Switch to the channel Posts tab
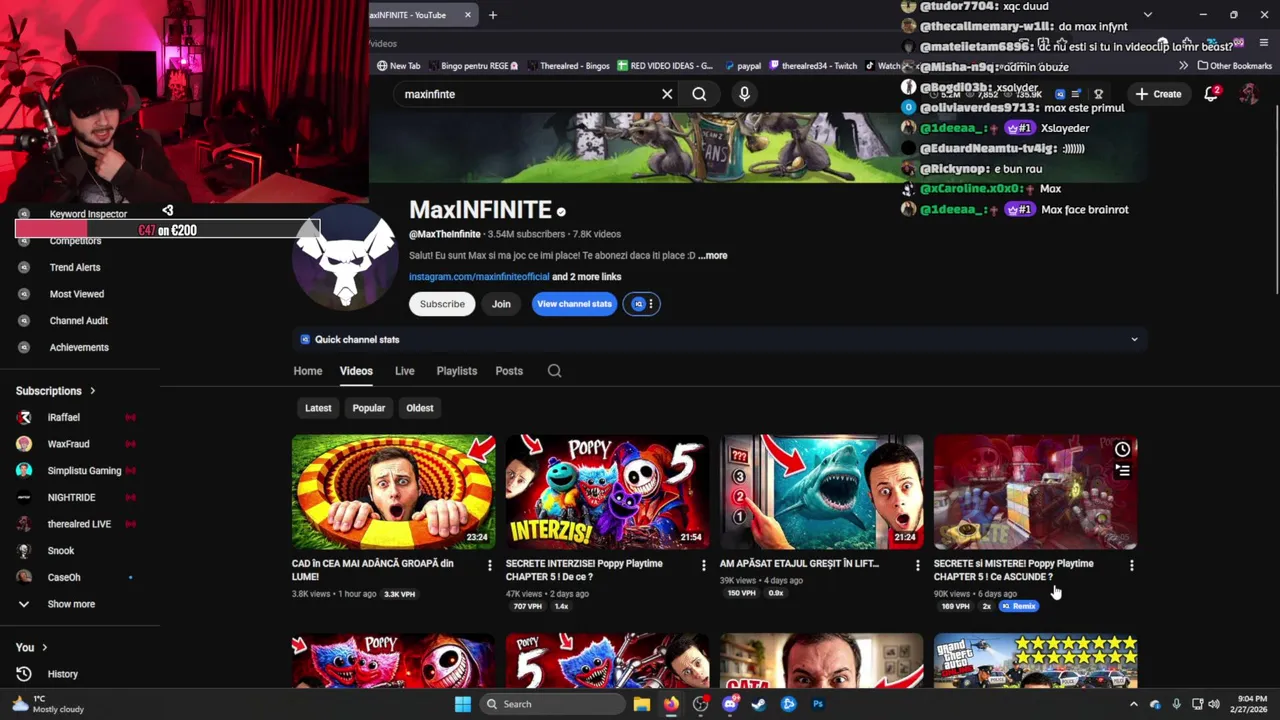1280x720 pixels. [x=509, y=371]
